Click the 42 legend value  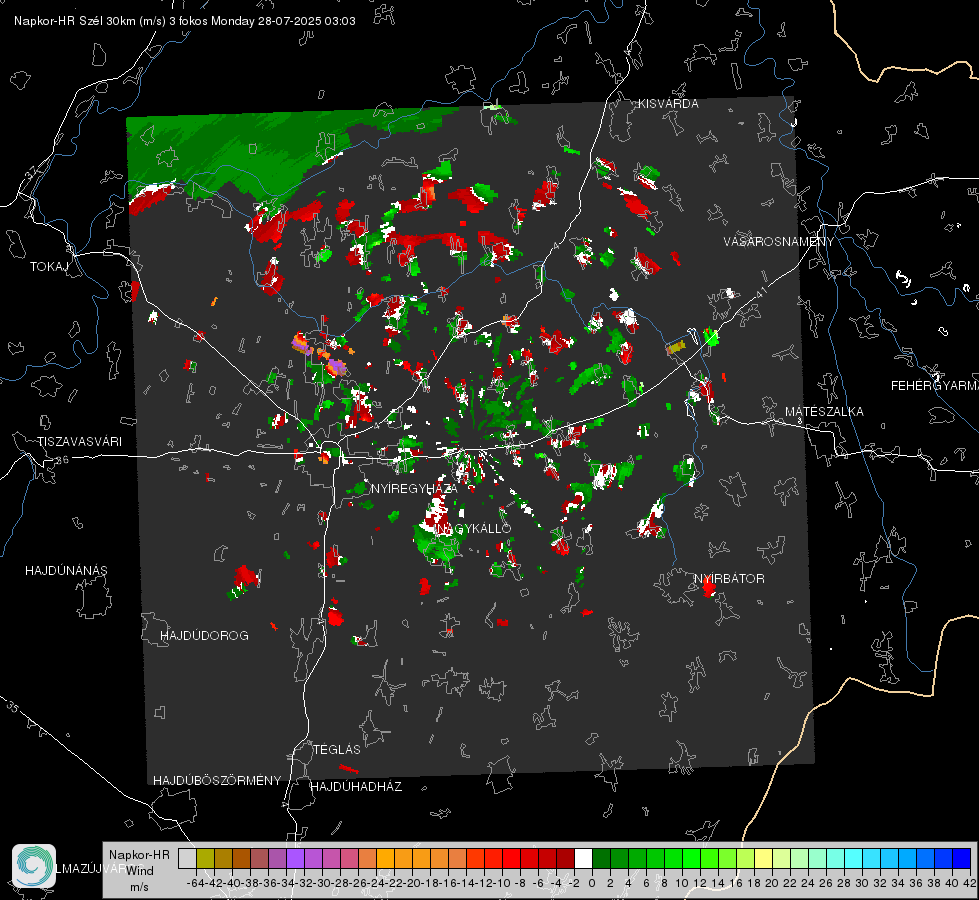point(970,884)
